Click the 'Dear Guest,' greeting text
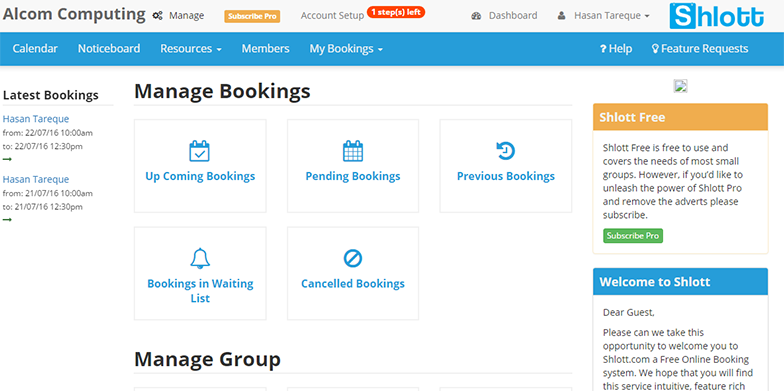Viewport: 784px width, 391px height. [x=628, y=313]
